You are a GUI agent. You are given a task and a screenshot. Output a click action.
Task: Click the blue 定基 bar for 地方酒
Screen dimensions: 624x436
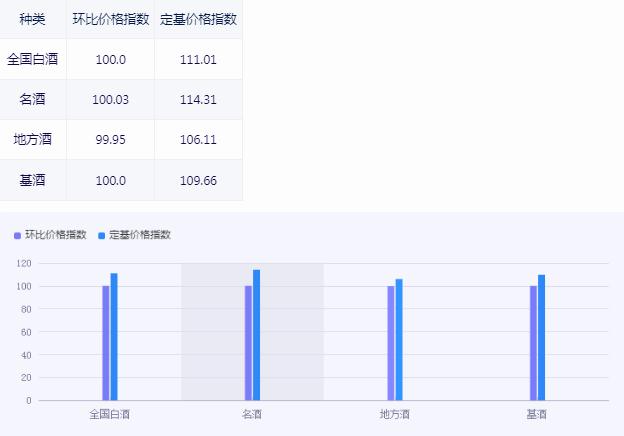click(x=399, y=340)
